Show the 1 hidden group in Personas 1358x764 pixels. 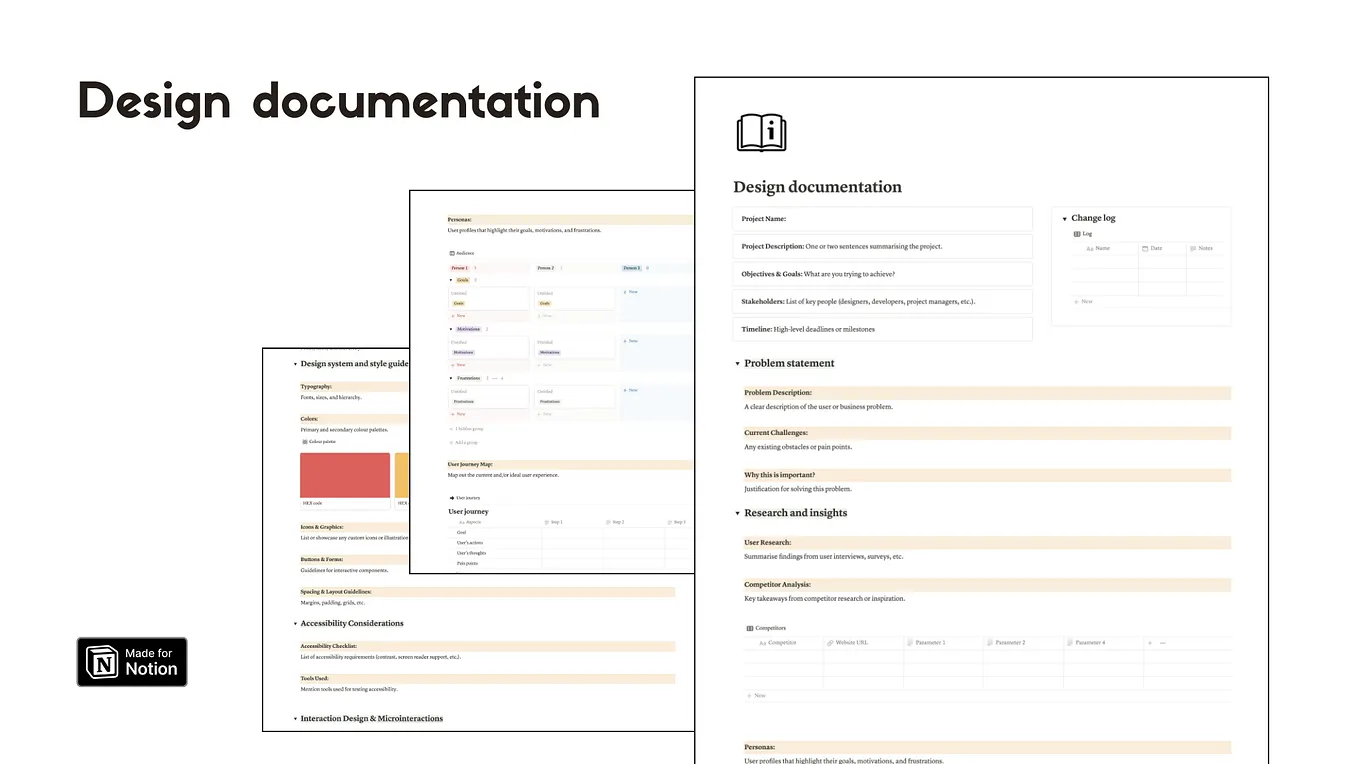point(466,429)
